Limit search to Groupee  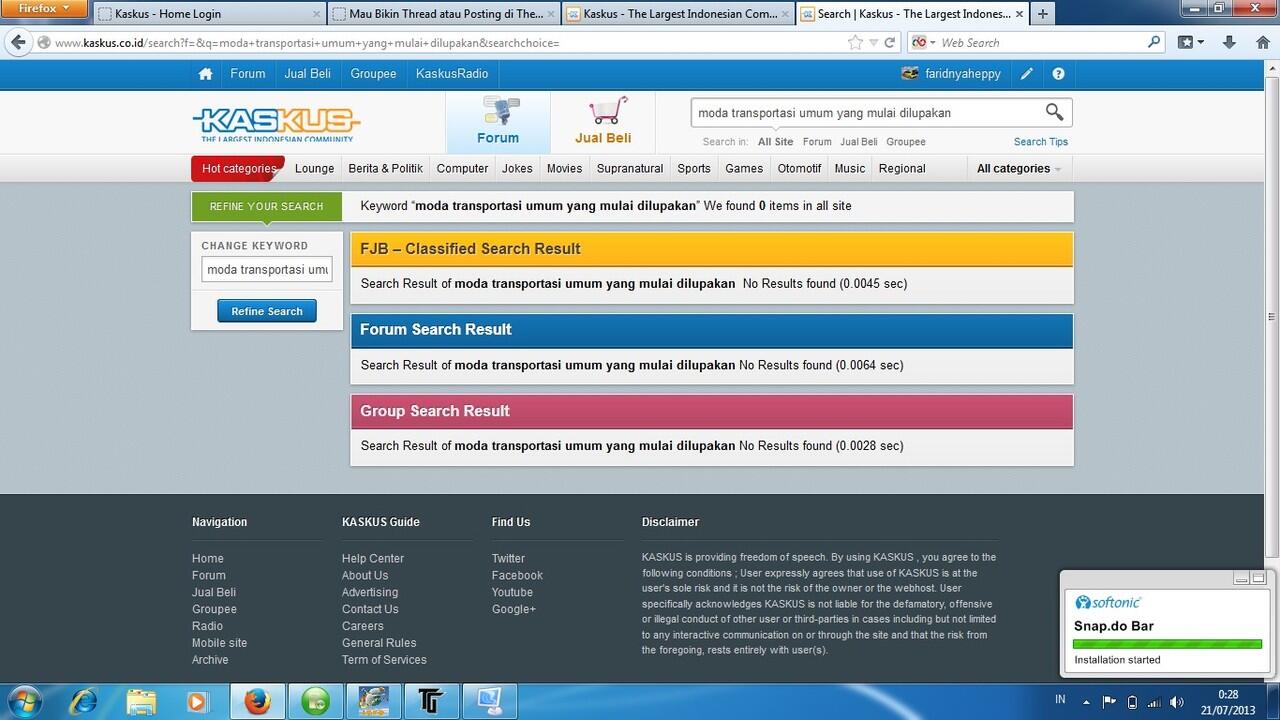(x=906, y=142)
